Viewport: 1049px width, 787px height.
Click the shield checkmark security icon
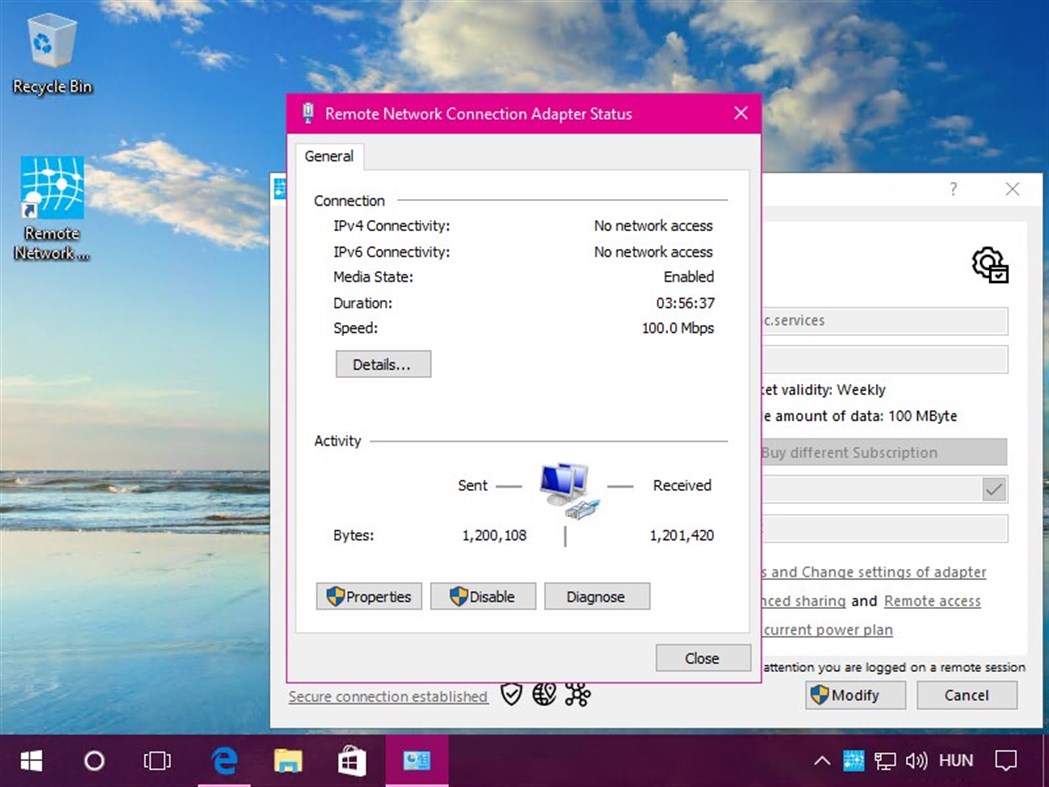coord(511,693)
